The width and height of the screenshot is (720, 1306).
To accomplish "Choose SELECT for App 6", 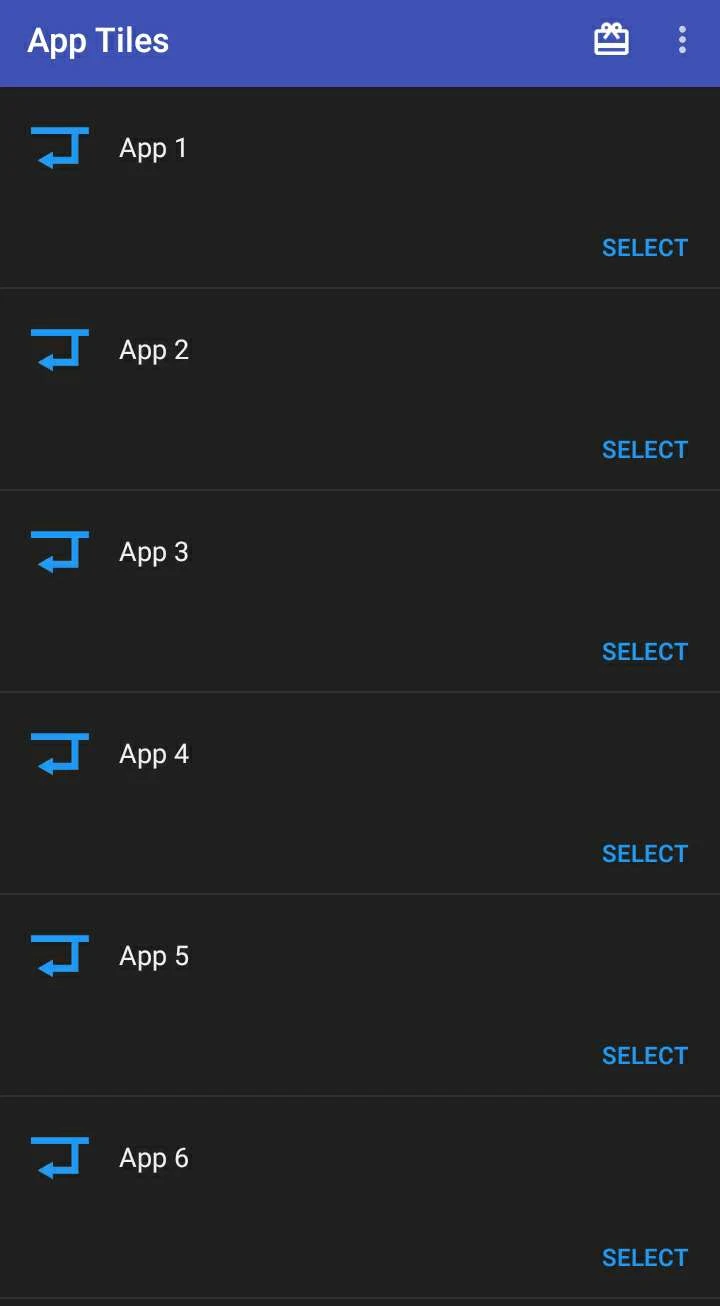I will (645, 1258).
